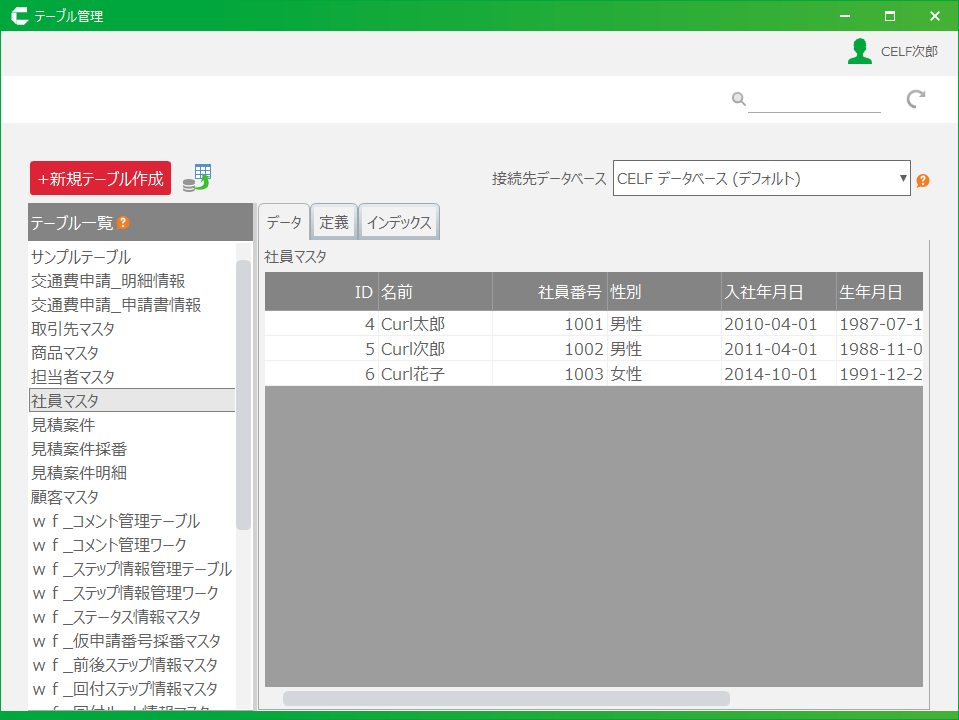Click inside the search text field
The image size is (959, 720).
(813, 99)
